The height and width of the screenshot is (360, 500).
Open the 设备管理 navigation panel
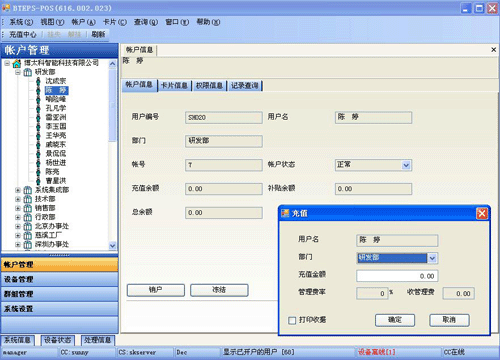click(x=60, y=279)
